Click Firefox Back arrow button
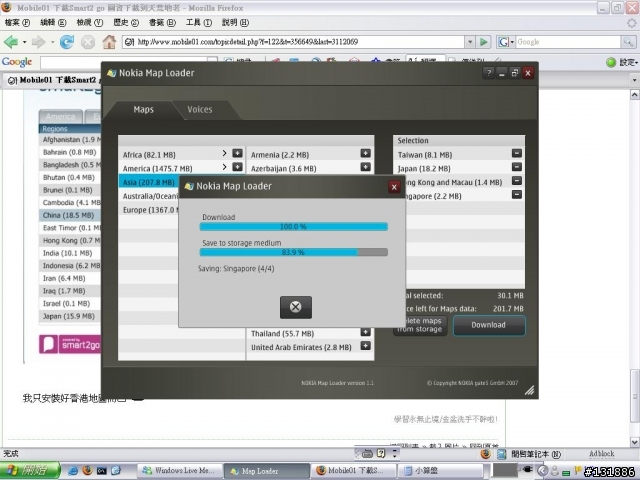Image resolution: width=640 pixels, height=480 pixels. (11, 42)
